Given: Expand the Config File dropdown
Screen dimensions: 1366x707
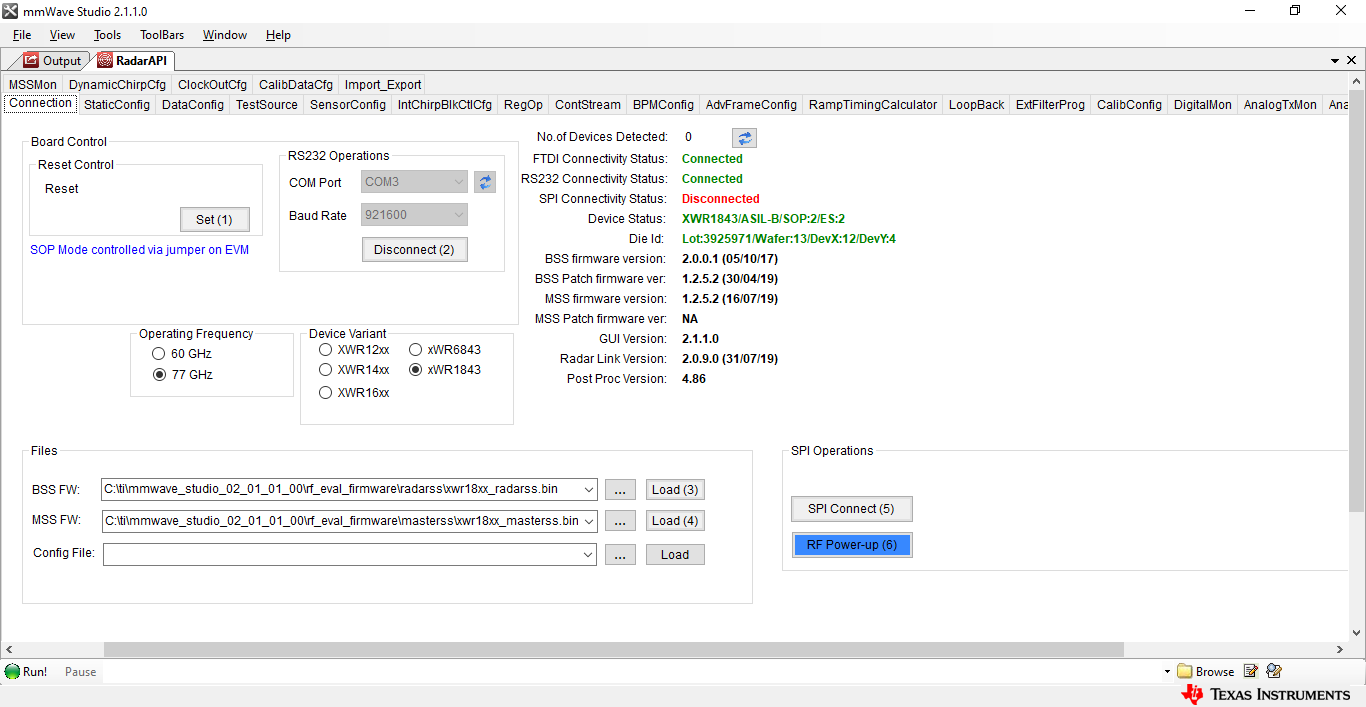Looking at the screenshot, I should pyautogui.click(x=587, y=554).
